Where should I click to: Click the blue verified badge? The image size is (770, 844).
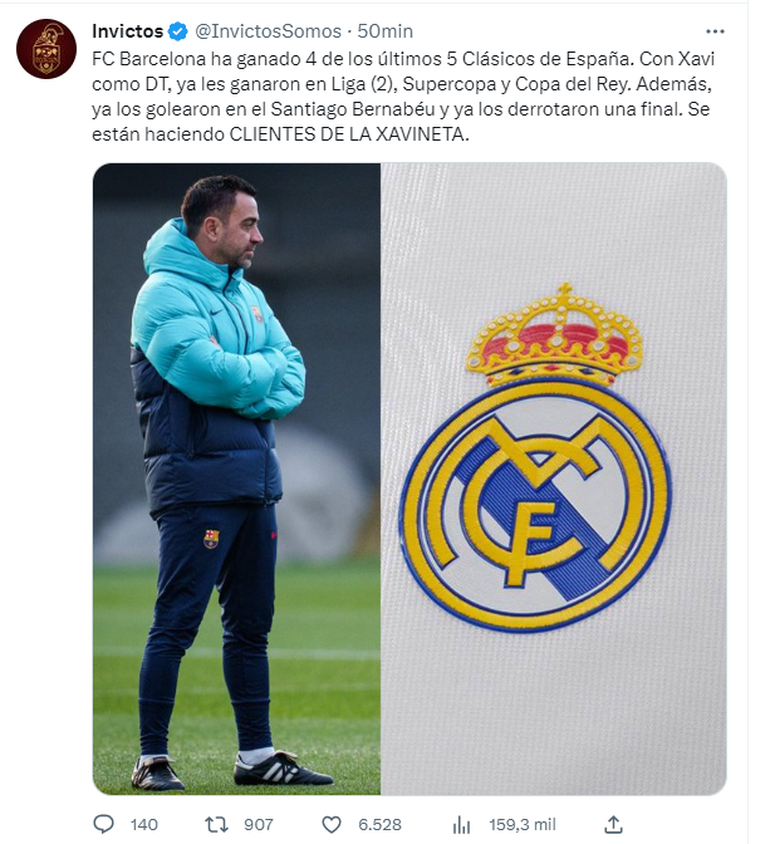click(178, 32)
